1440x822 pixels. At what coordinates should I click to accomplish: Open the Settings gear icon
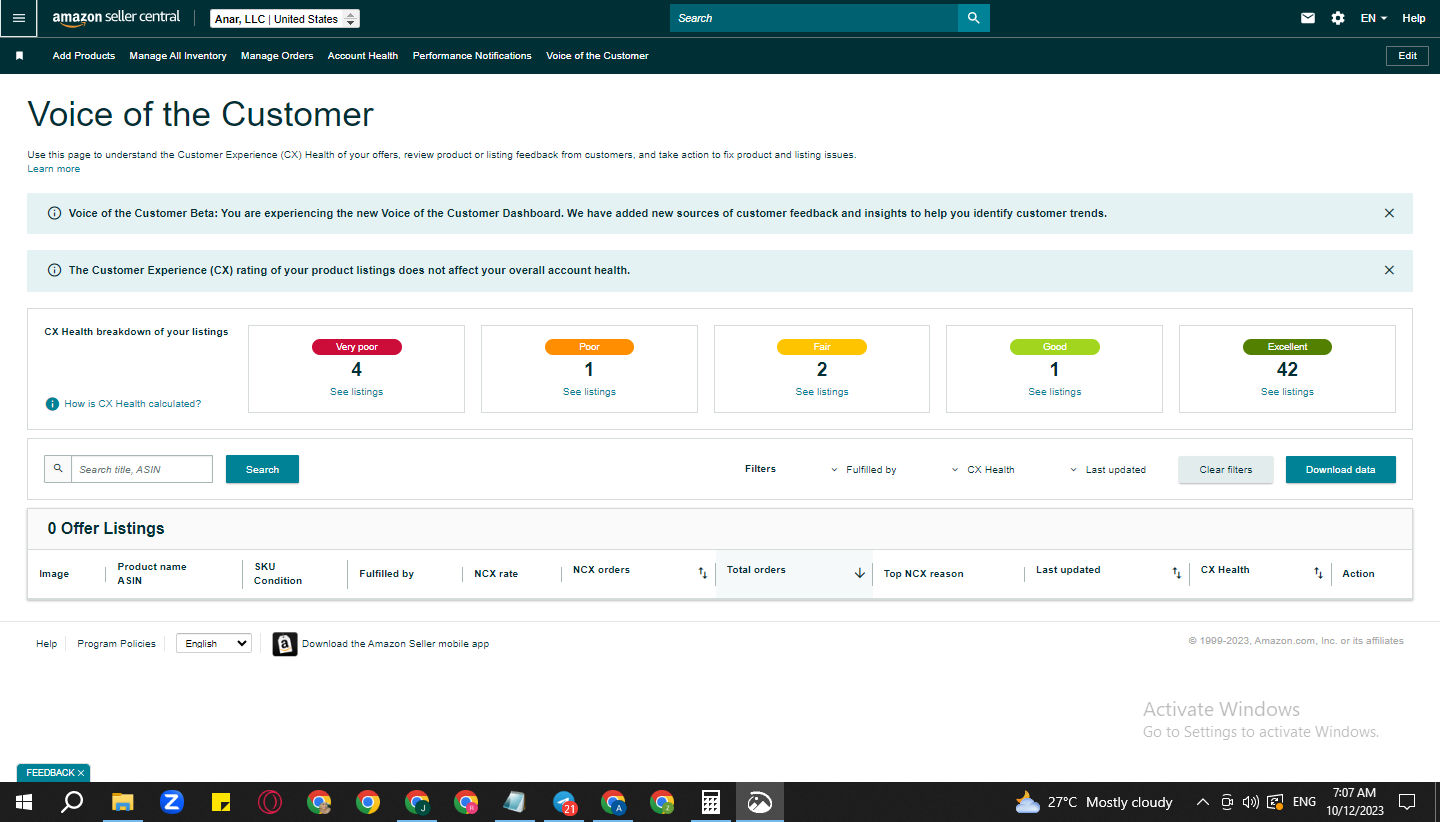(x=1338, y=18)
